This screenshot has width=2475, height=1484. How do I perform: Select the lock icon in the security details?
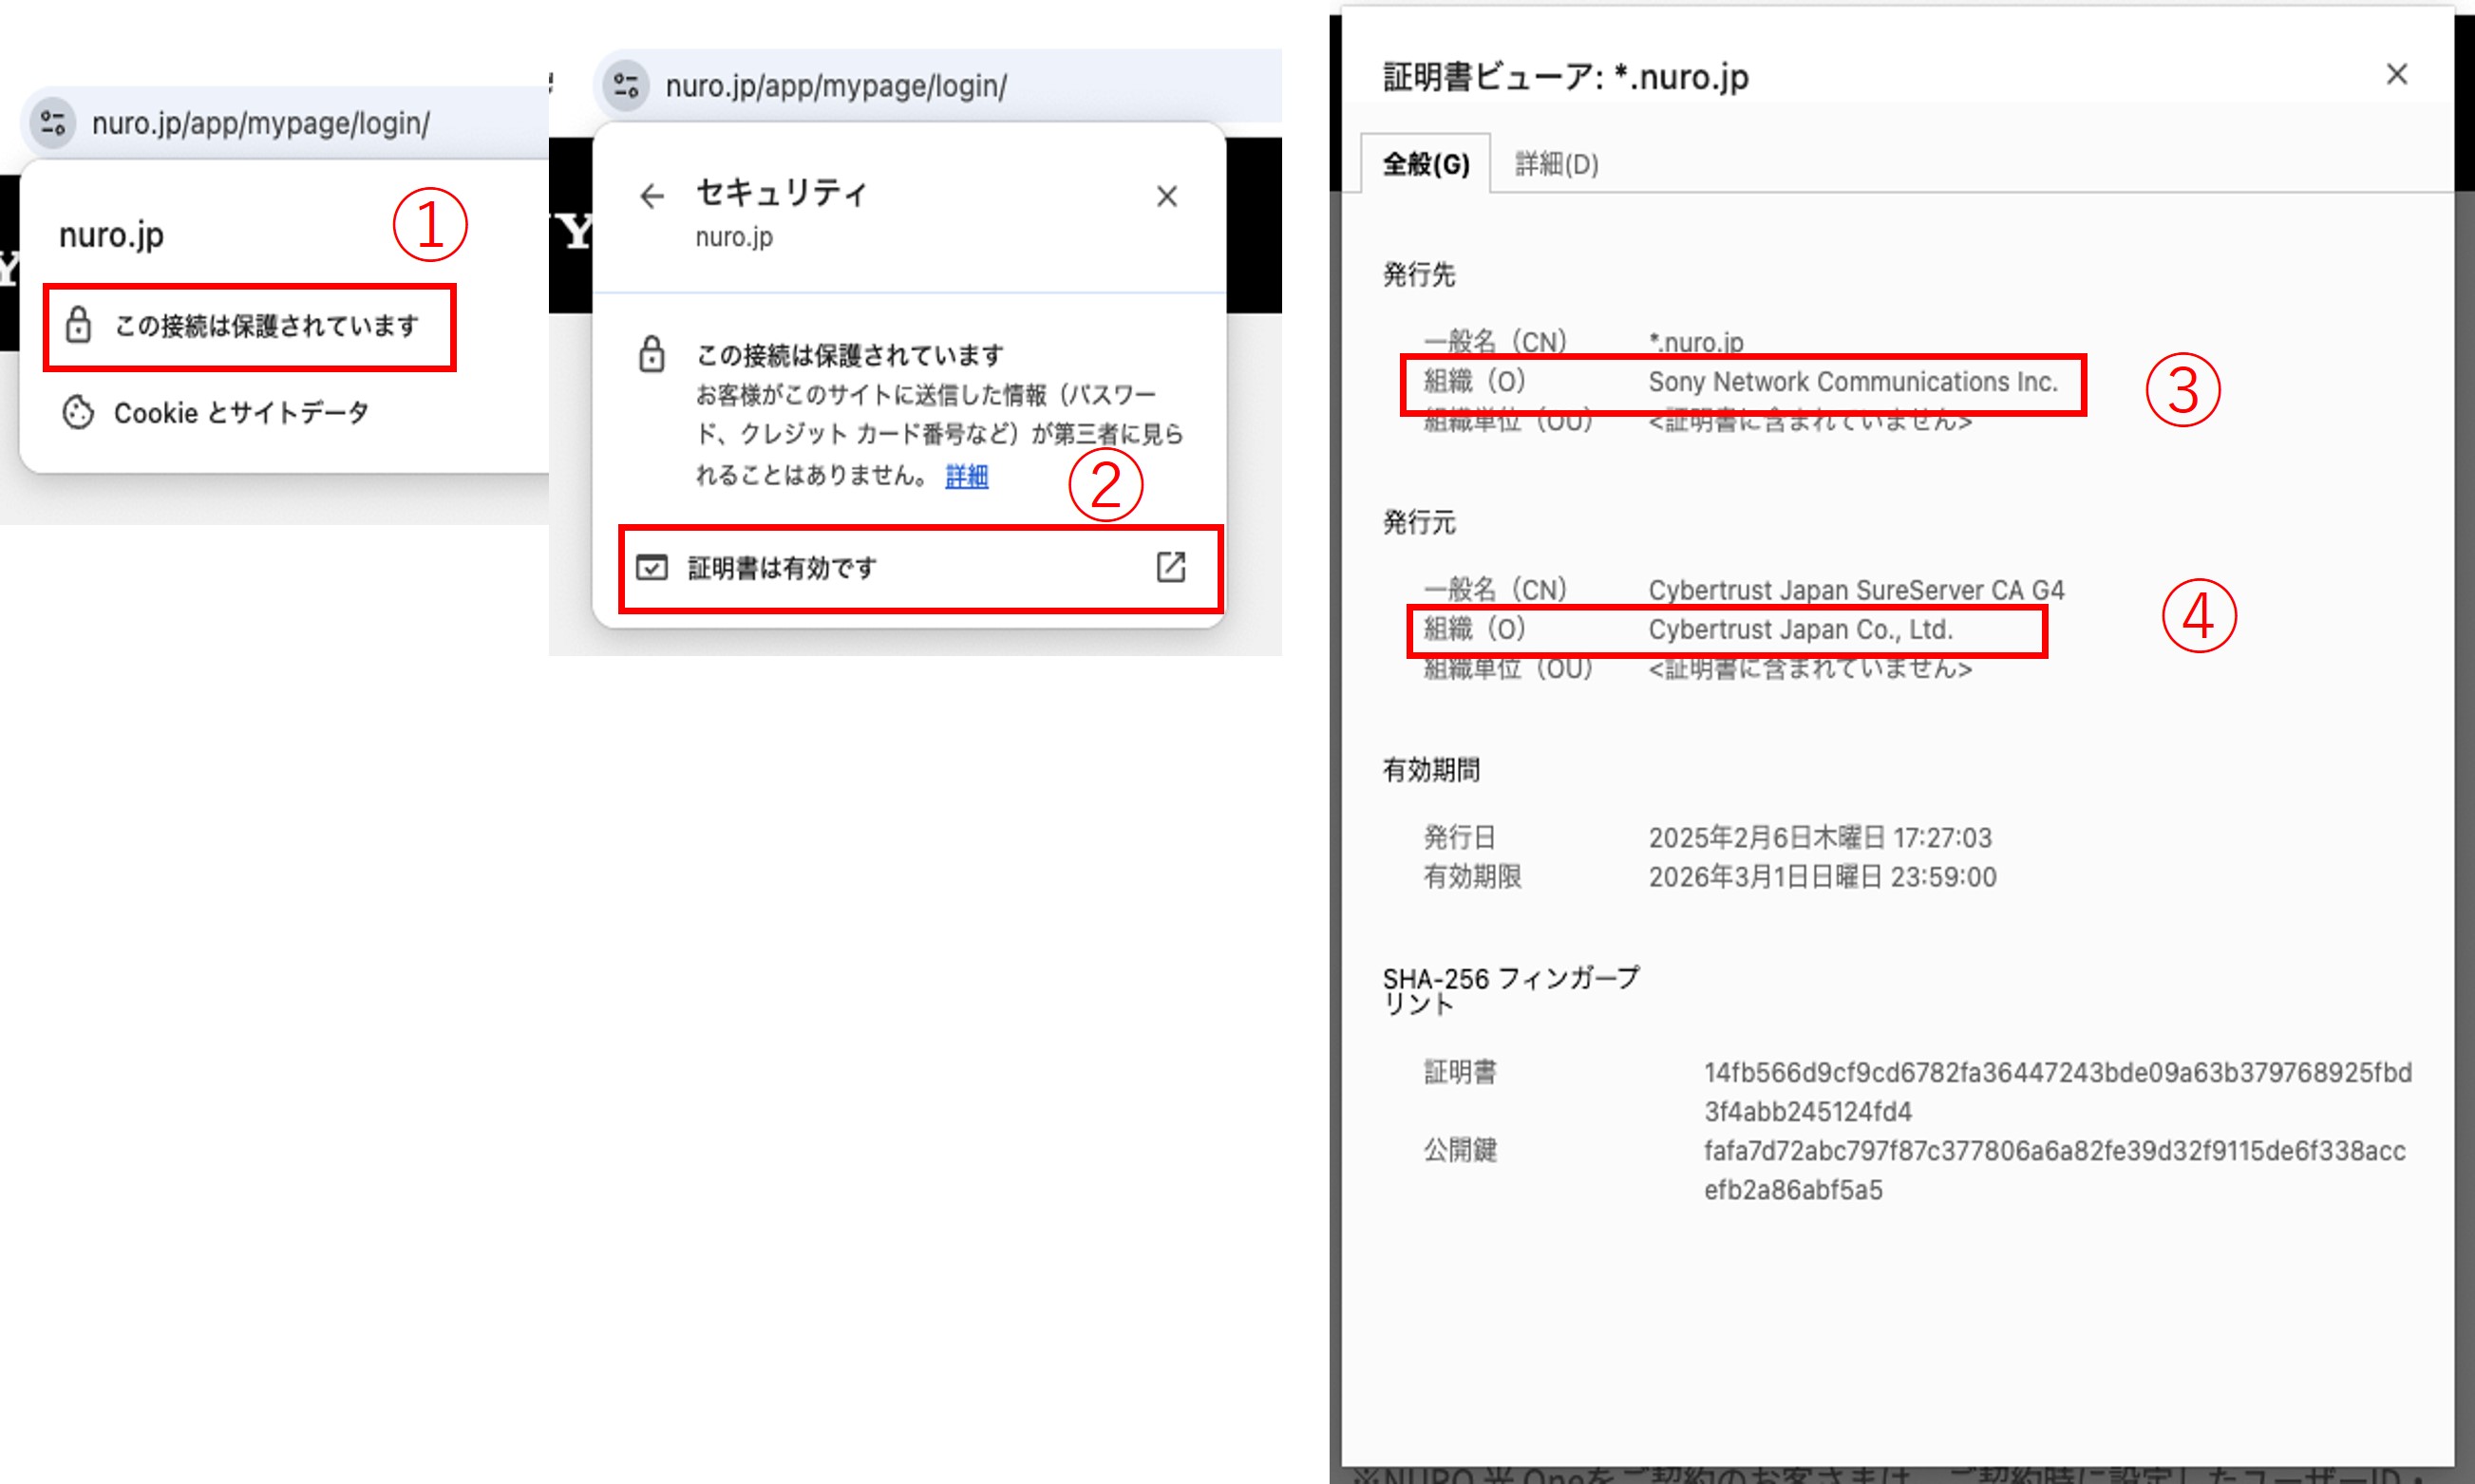tap(653, 354)
